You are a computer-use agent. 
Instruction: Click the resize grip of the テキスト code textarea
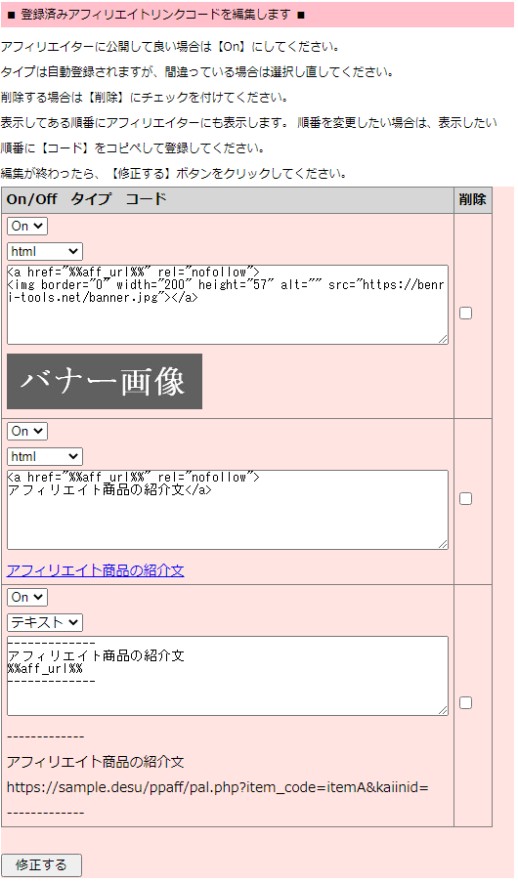click(443, 710)
